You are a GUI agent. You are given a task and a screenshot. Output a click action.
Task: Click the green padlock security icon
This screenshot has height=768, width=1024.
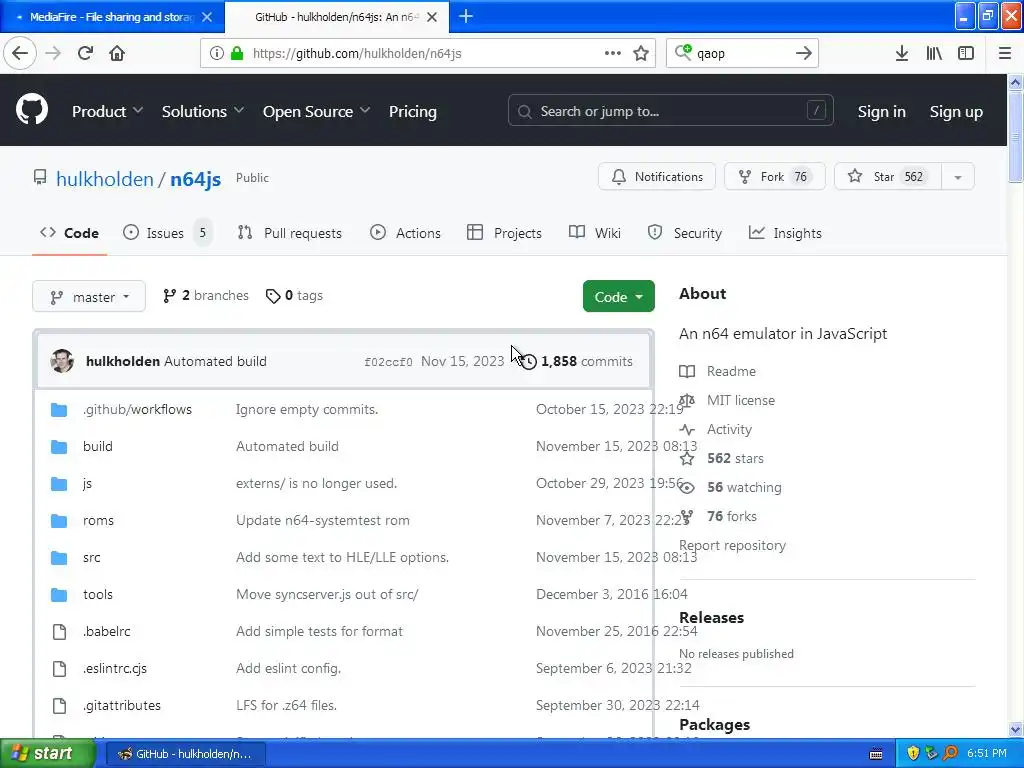(x=237, y=54)
